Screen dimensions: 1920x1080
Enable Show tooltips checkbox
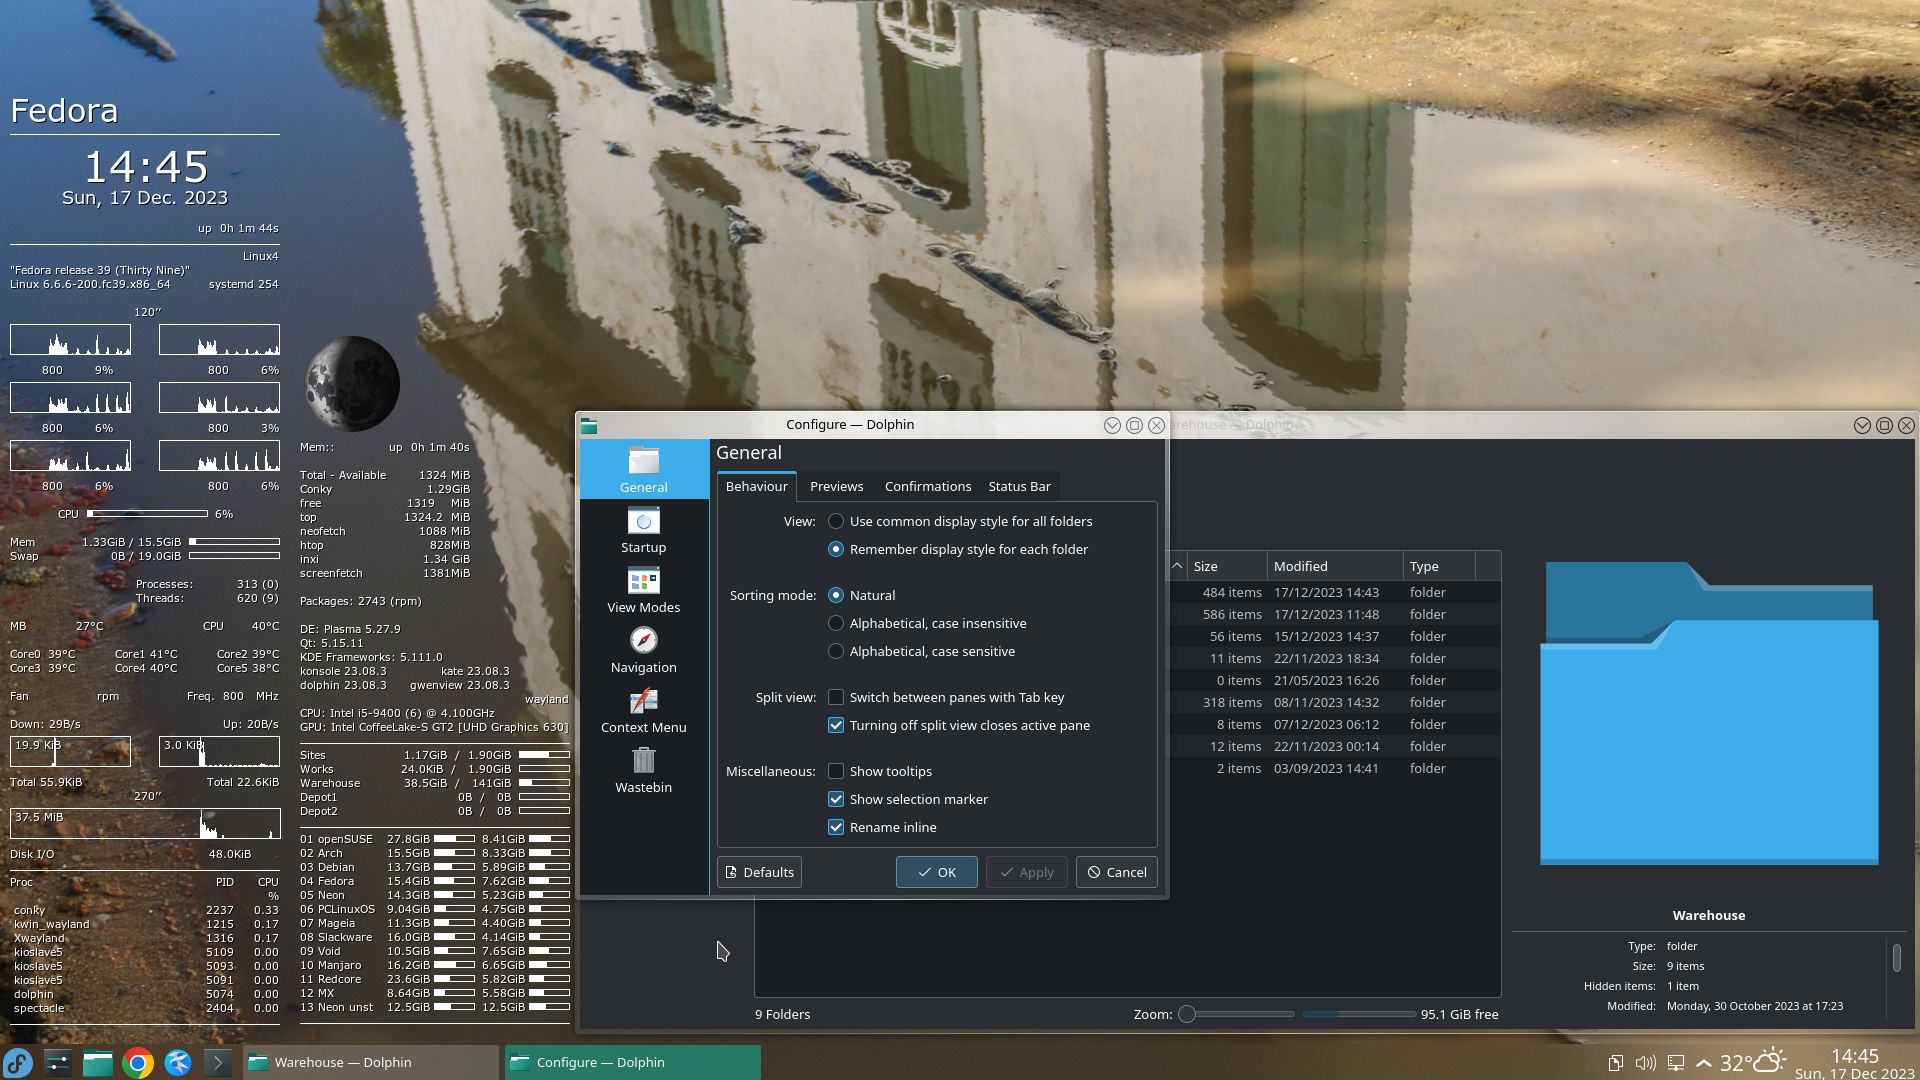836,771
